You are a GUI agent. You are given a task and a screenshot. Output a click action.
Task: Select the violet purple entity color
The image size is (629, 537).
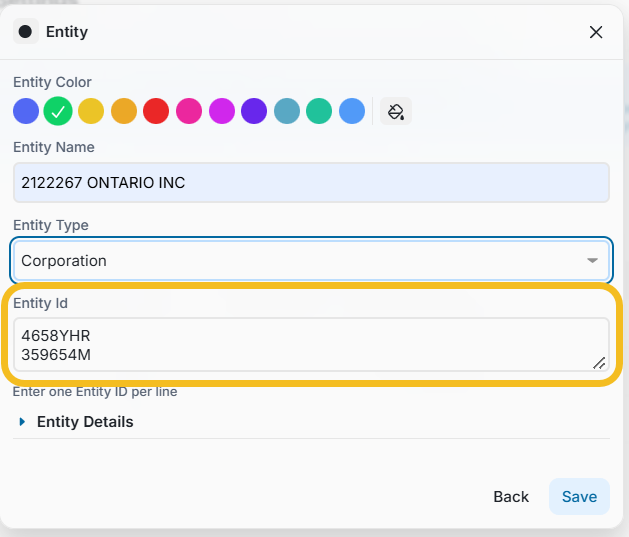[x=254, y=111]
